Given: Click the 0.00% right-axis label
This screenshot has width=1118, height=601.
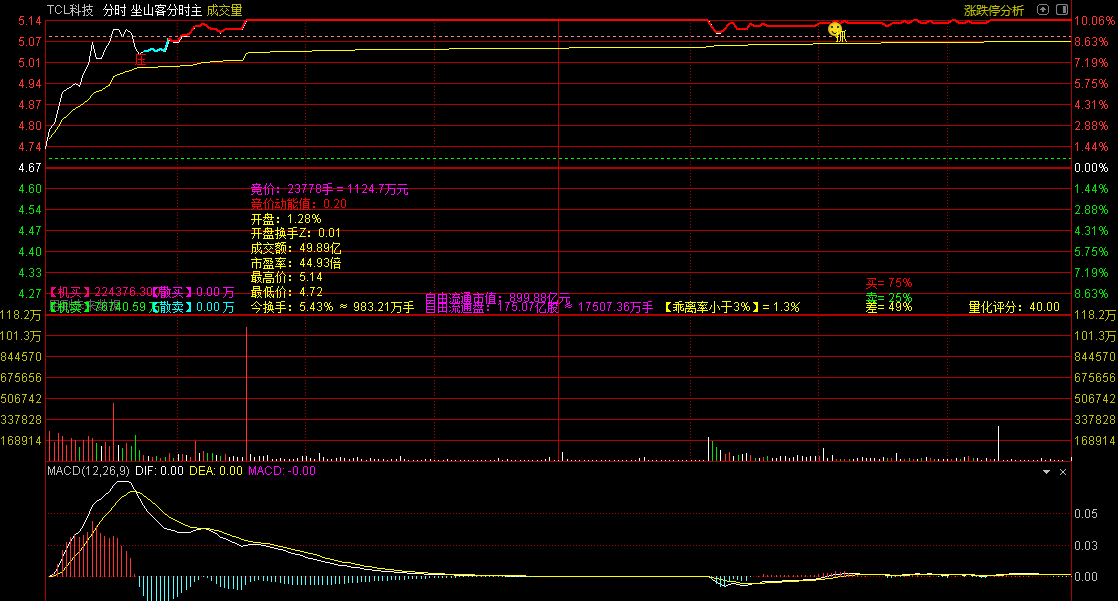Looking at the screenshot, I should pos(1091,168).
